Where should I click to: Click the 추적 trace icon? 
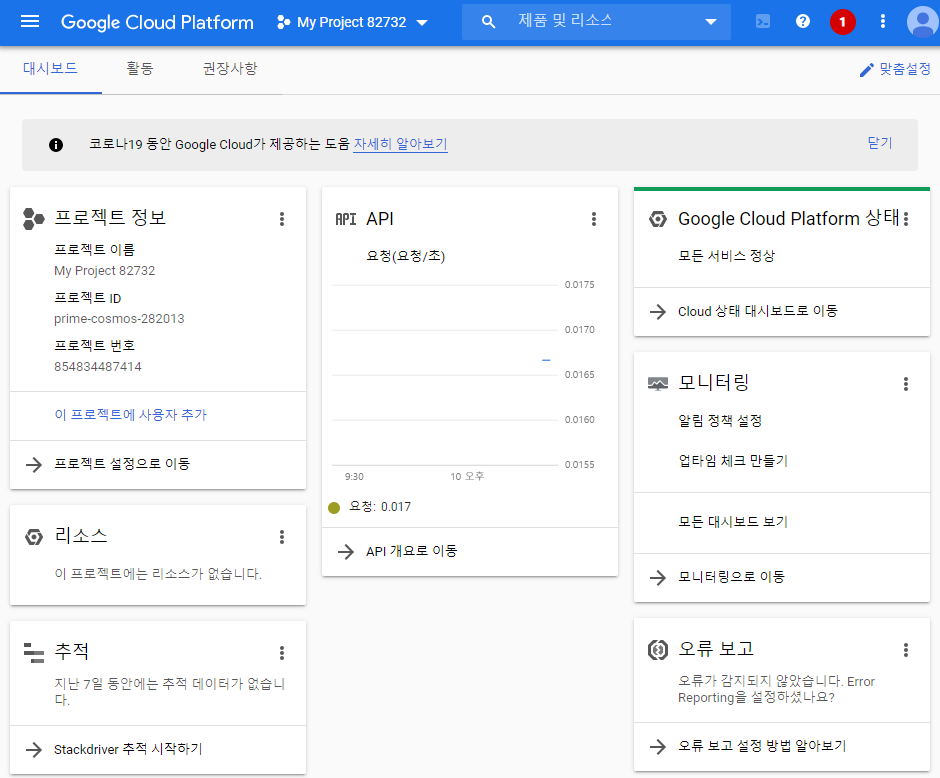tap(34, 652)
